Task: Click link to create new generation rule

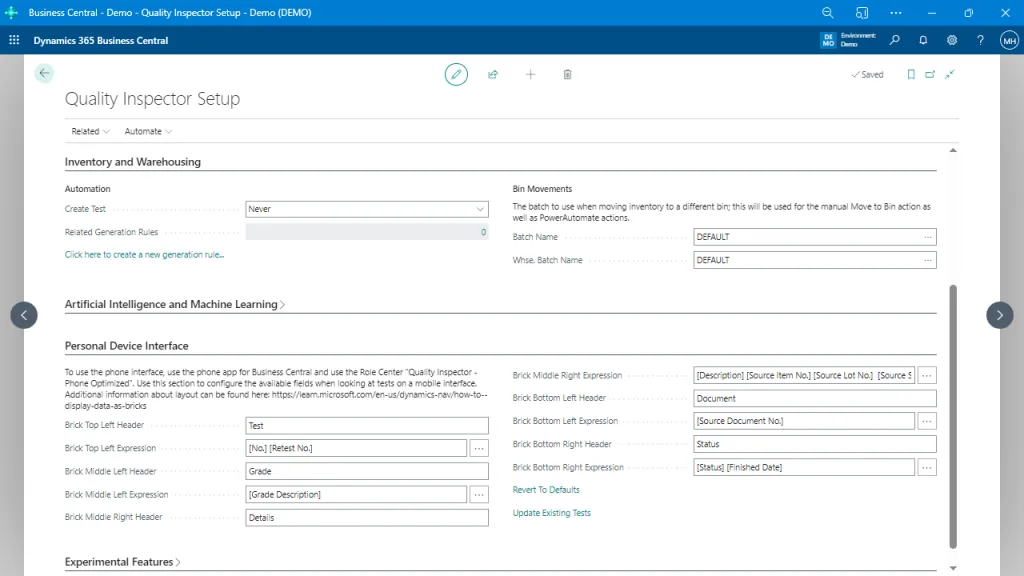Action: 144,255
